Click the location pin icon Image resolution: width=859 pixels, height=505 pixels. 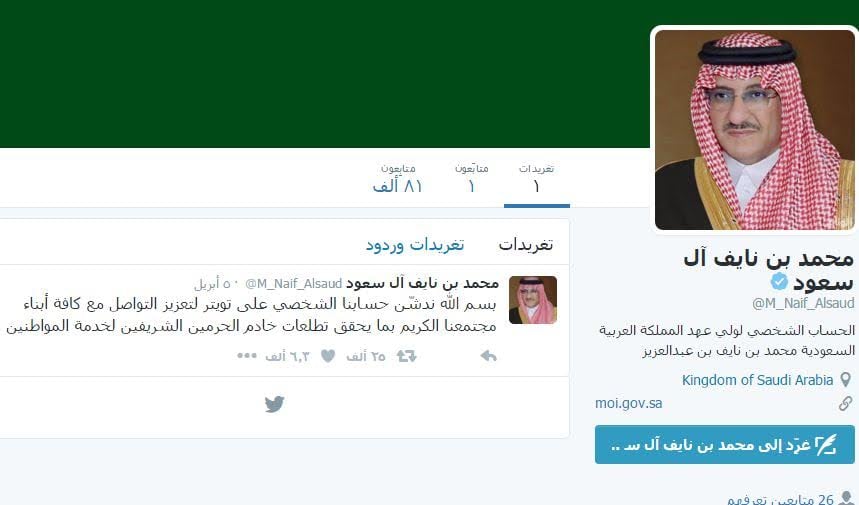tap(846, 380)
